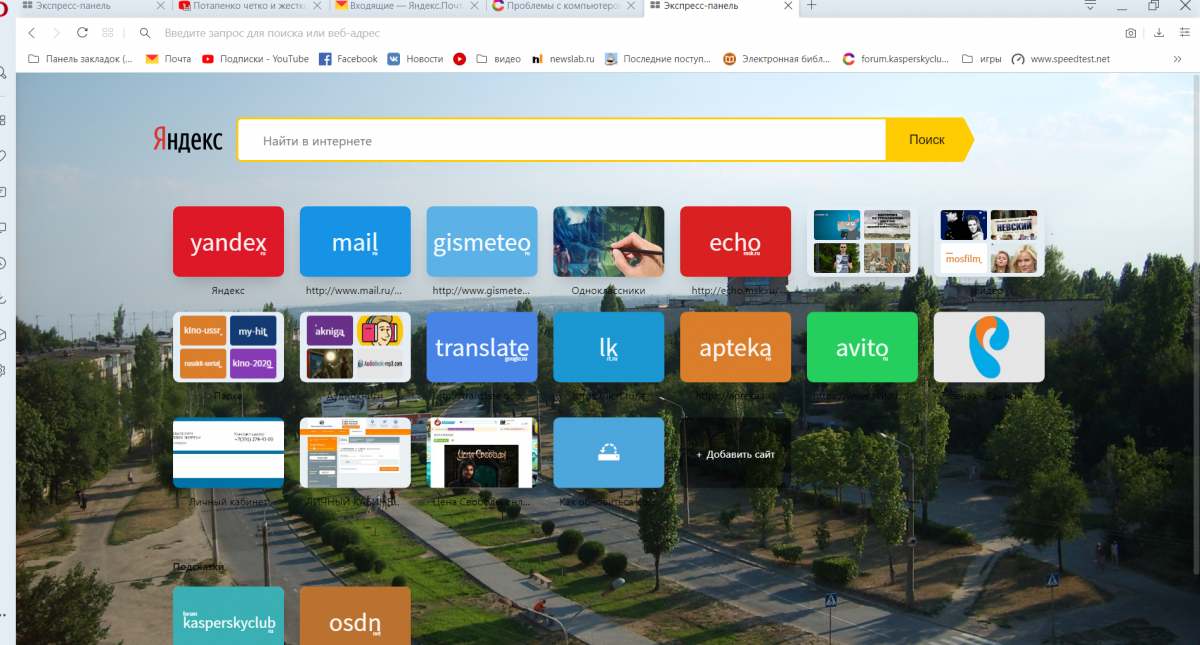Click the Яндекс logo
The height and width of the screenshot is (645, 1200).
click(x=188, y=140)
